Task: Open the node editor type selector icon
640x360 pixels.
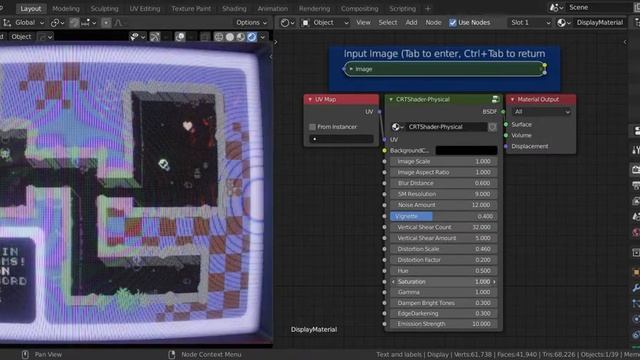Action: click(x=287, y=23)
